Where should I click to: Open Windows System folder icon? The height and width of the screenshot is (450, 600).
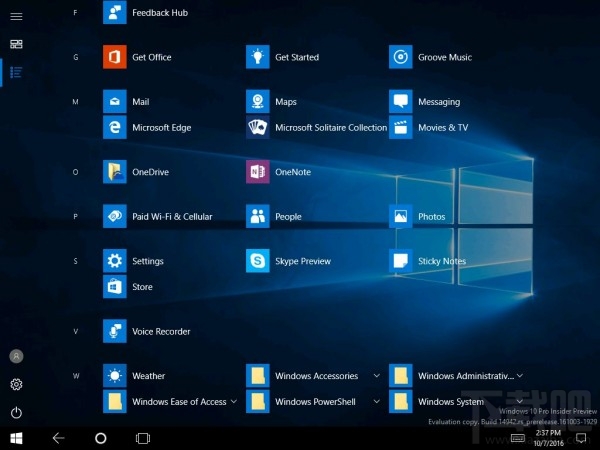click(x=401, y=401)
